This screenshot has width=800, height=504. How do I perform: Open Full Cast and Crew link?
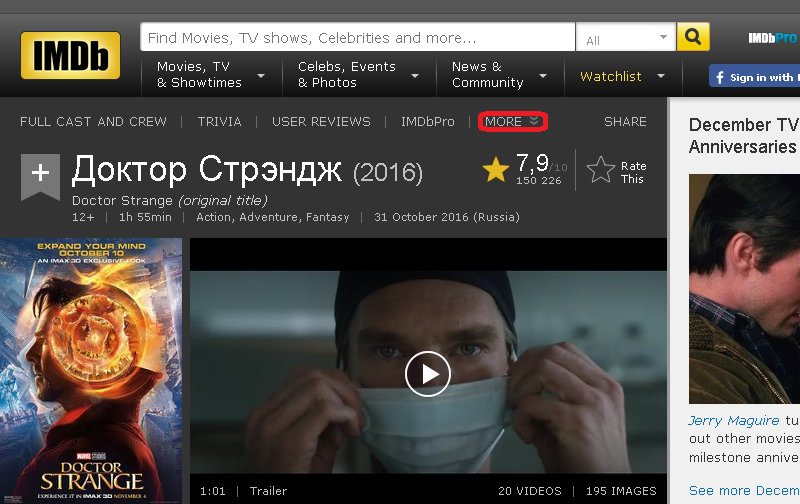93,121
